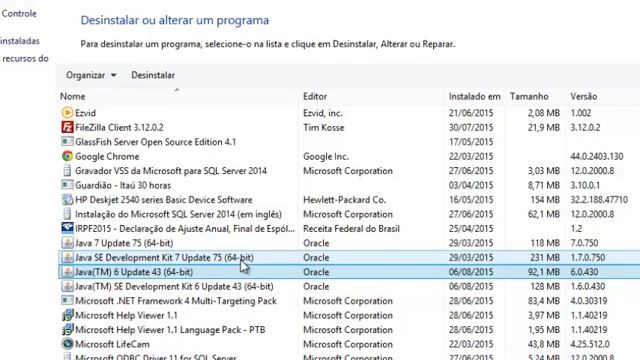Select Java SE Development Kit 7 Update 75
The width and height of the screenshot is (640, 360).
click(164, 258)
